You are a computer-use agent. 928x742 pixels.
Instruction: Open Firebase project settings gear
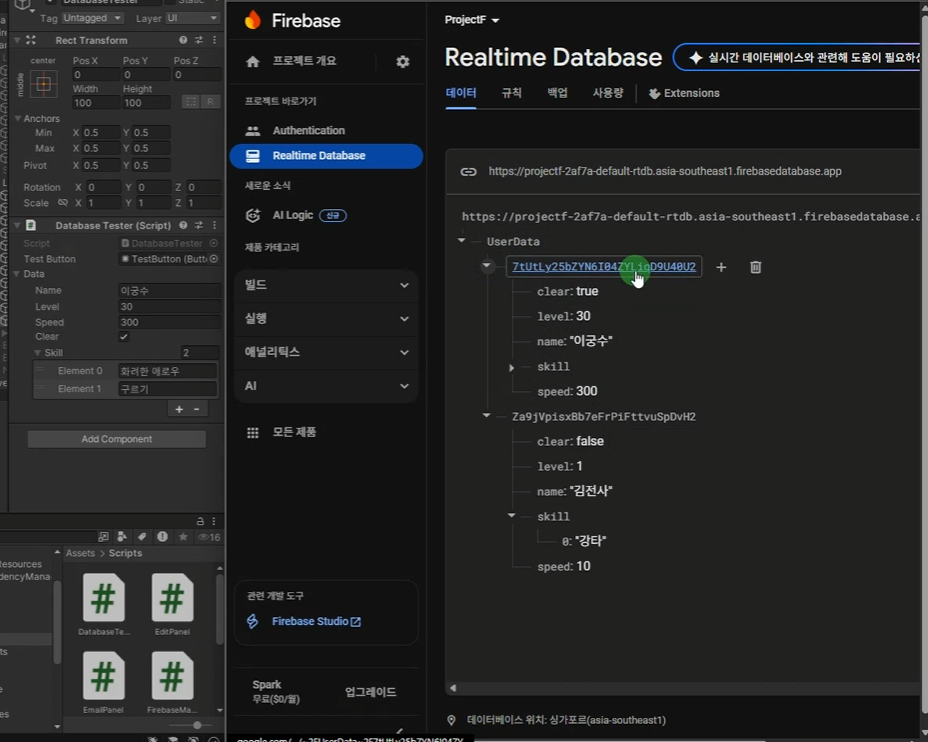pyautogui.click(x=402, y=62)
